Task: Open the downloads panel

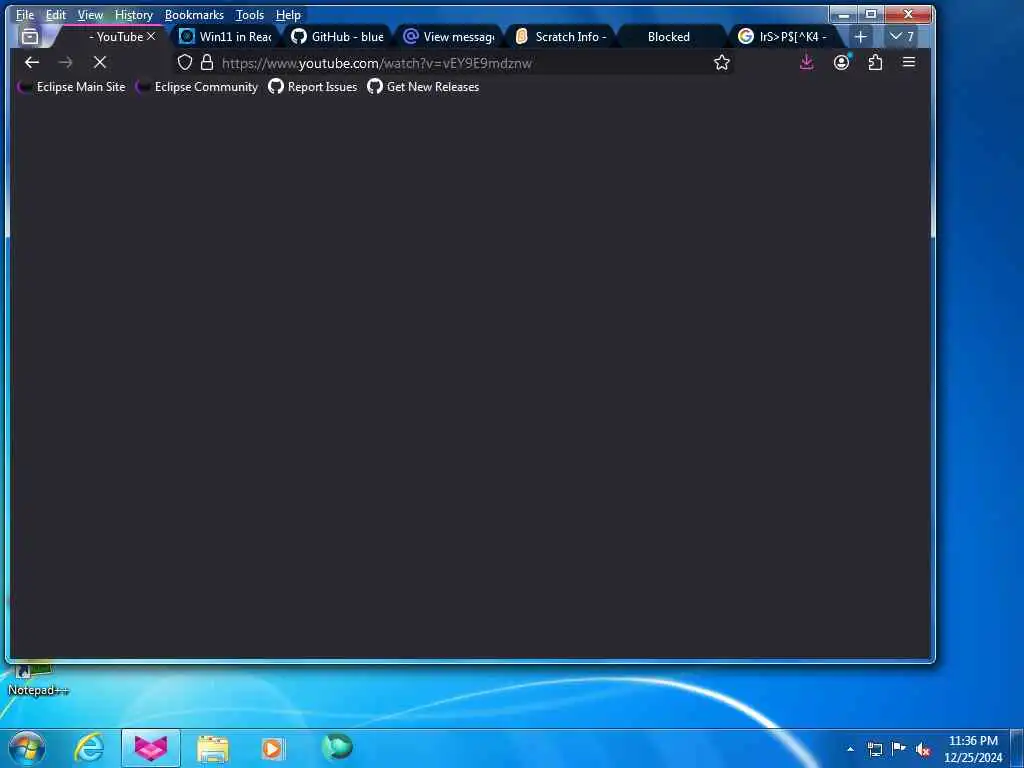Action: pos(807,63)
